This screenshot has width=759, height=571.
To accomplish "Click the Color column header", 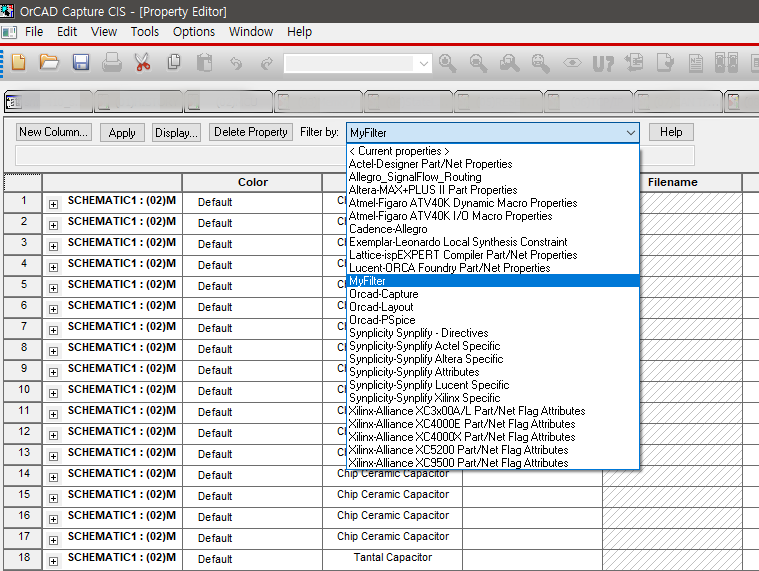I will click(252, 182).
